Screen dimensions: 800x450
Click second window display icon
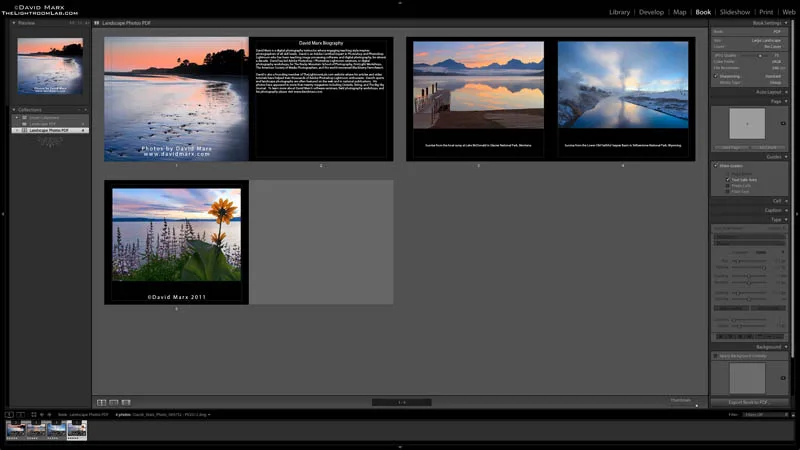pos(20,415)
